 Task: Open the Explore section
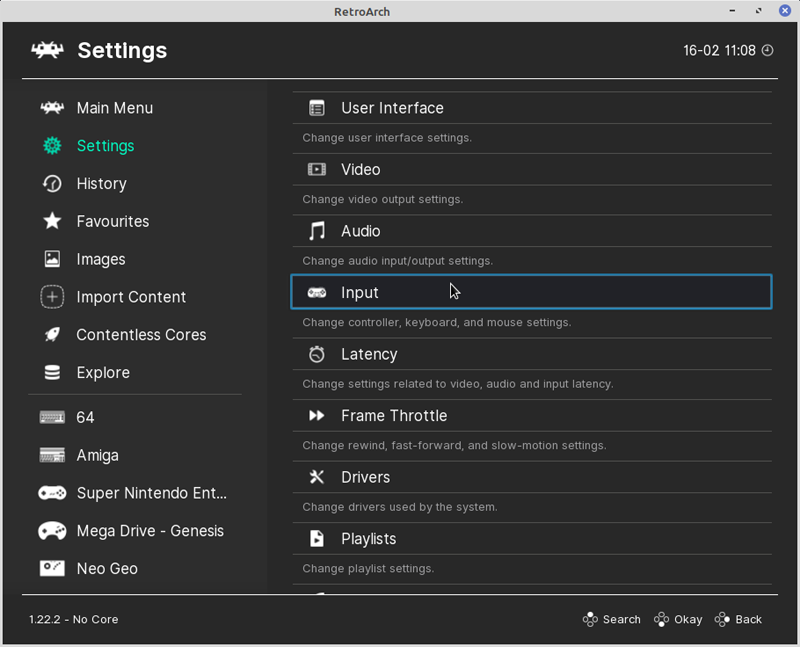[103, 372]
